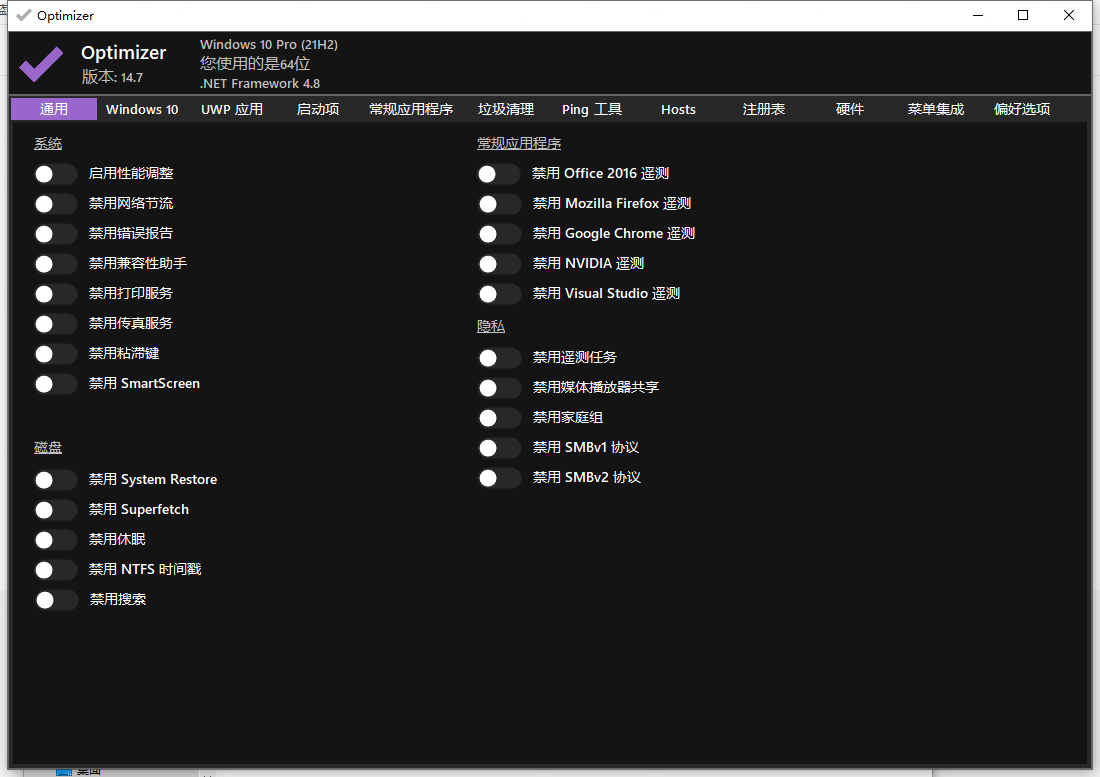This screenshot has height=777, width=1100.
Task: Toggle 禁用 Google Chrome 遥测 switch
Action: click(499, 234)
